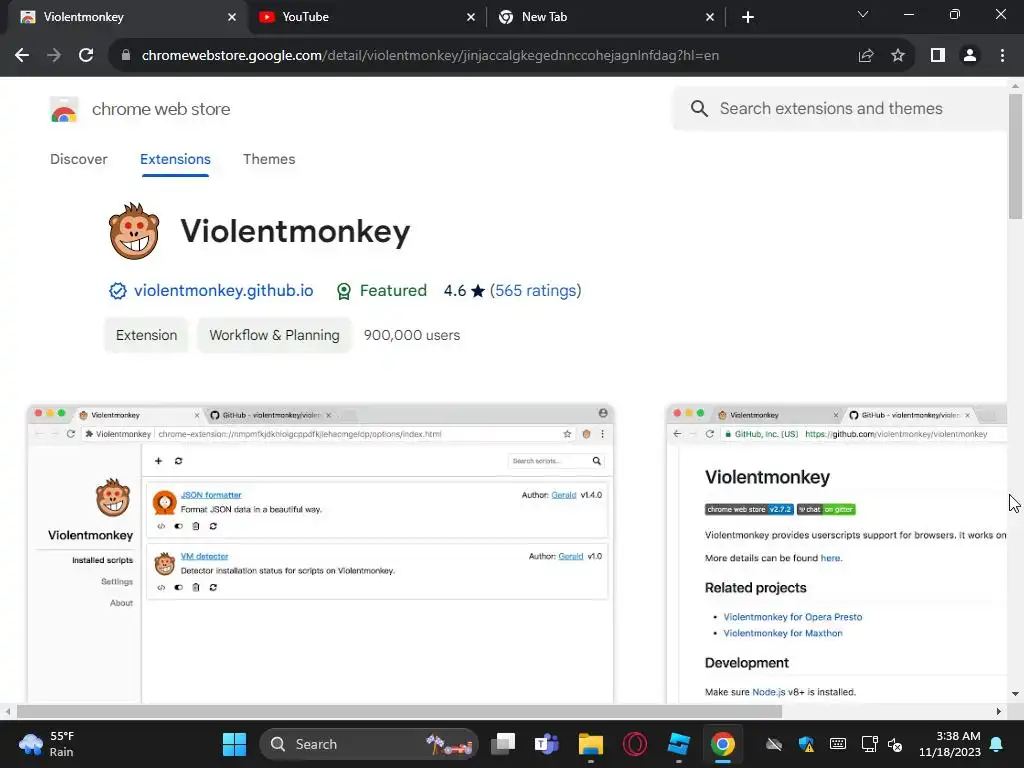Share this page using the share icon
Viewport: 1024px width, 768px height.
tap(866, 56)
